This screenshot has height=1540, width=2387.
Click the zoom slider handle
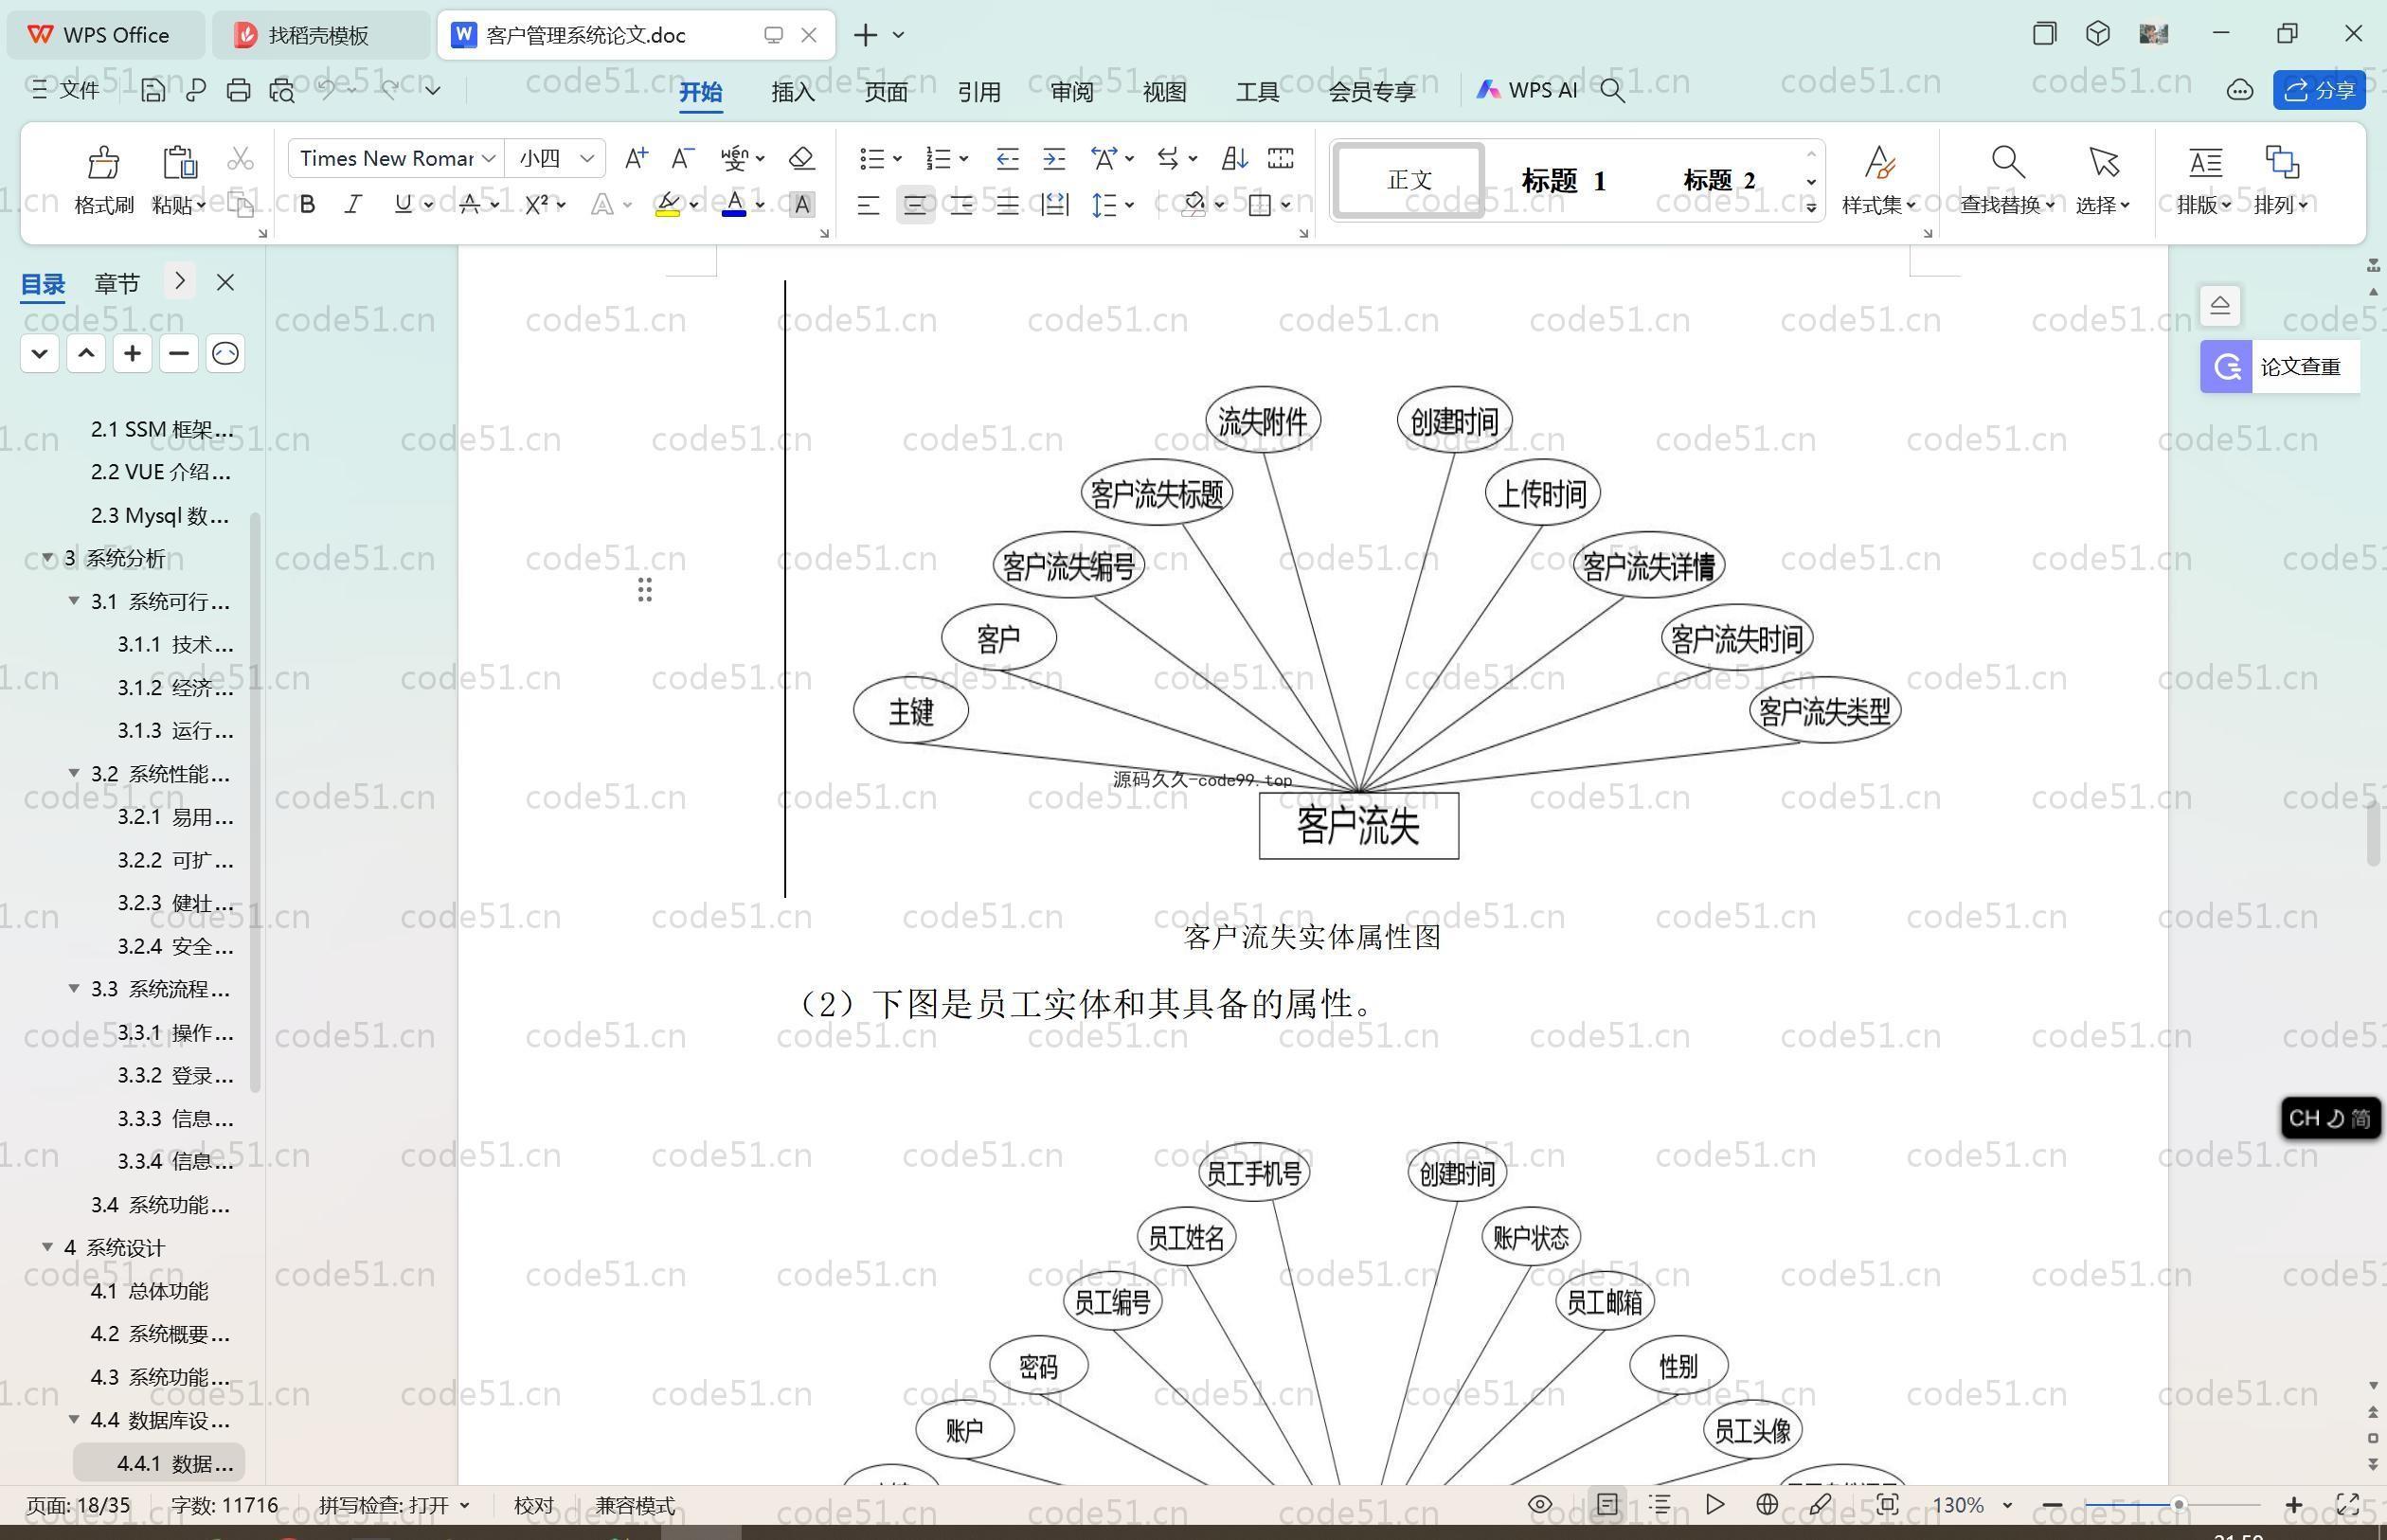[2177, 1504]
